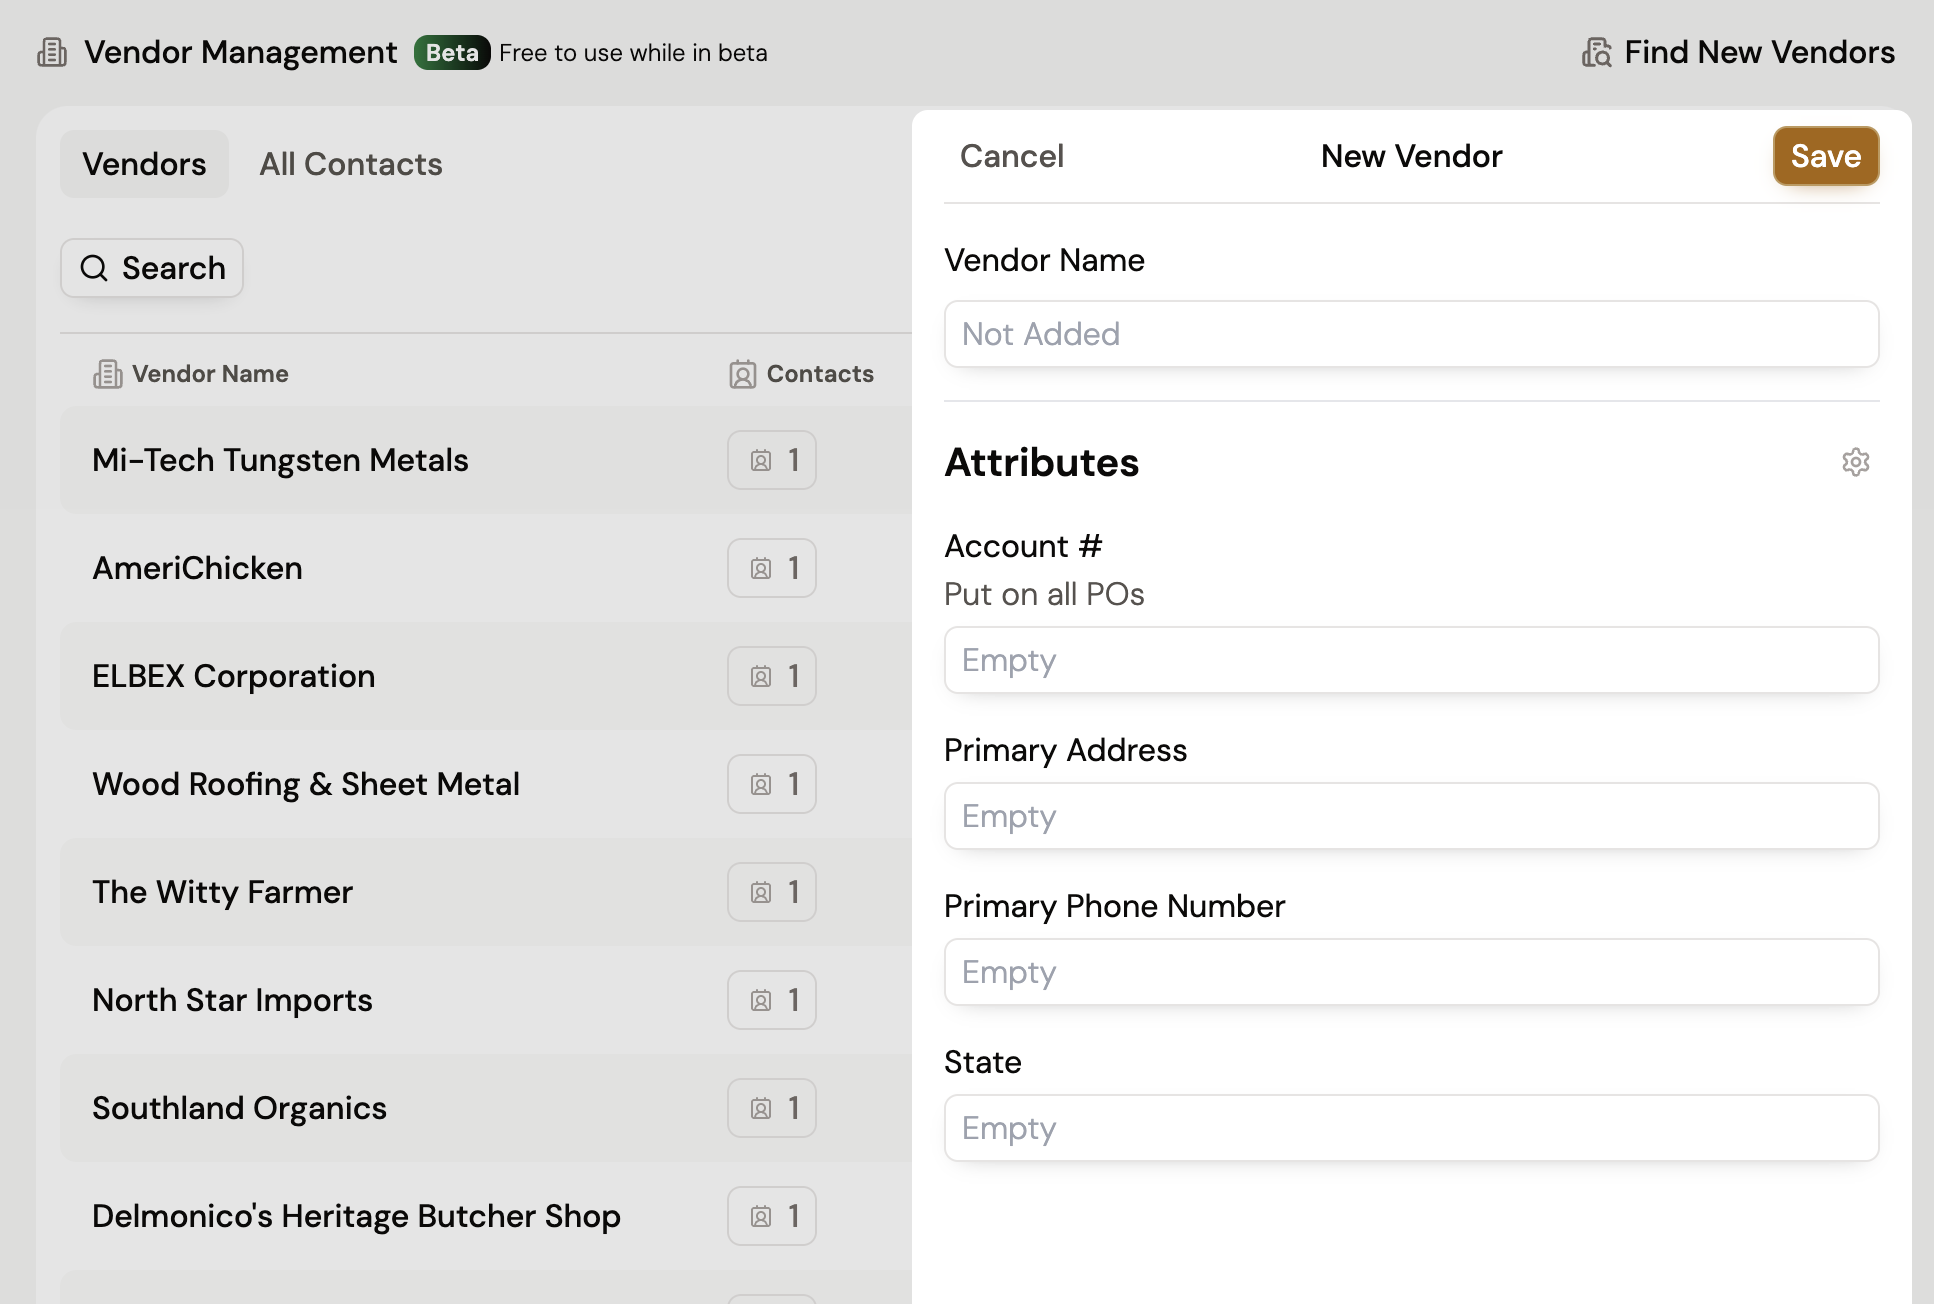Click the Account # input field

[1411, 660]
